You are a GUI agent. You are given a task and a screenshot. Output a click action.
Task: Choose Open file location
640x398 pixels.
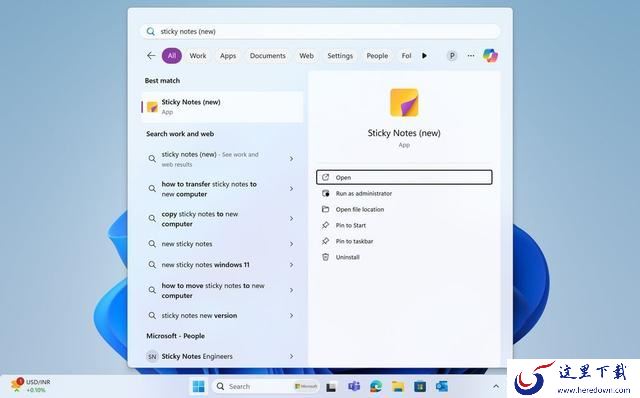click(x=404, y=209)
